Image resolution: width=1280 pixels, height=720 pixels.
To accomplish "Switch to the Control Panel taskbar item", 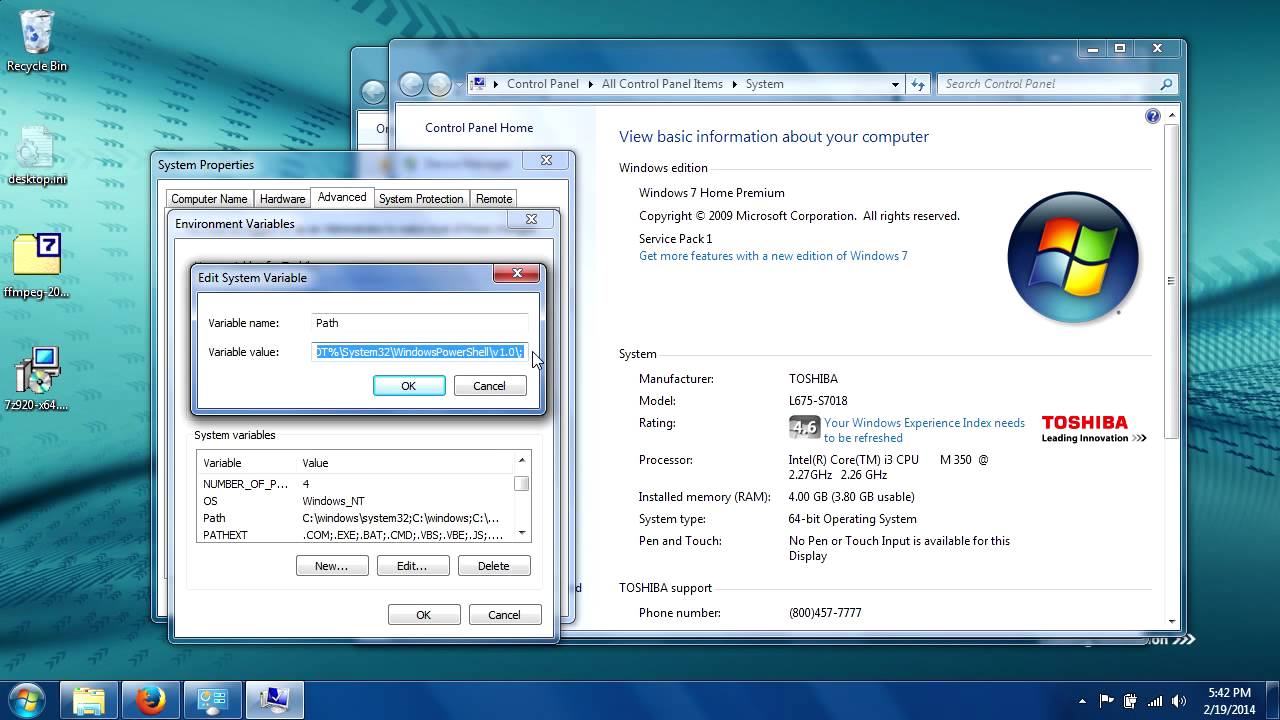I will pos(213,700).
